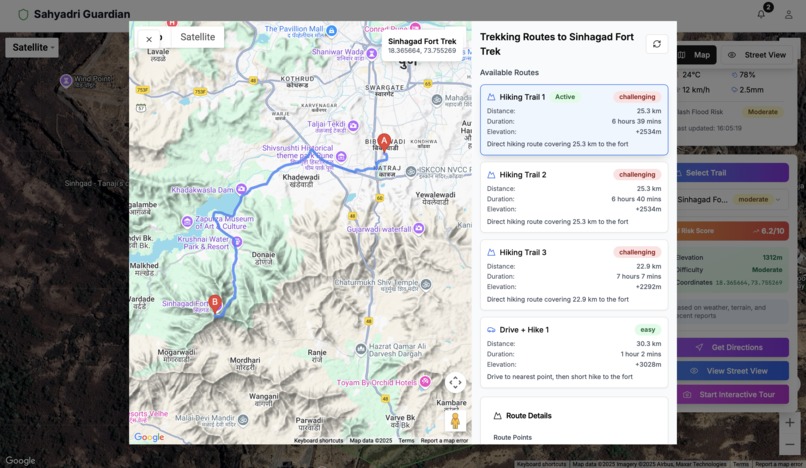Click ISKCON NVCC temple marker

tap(411, 172)
